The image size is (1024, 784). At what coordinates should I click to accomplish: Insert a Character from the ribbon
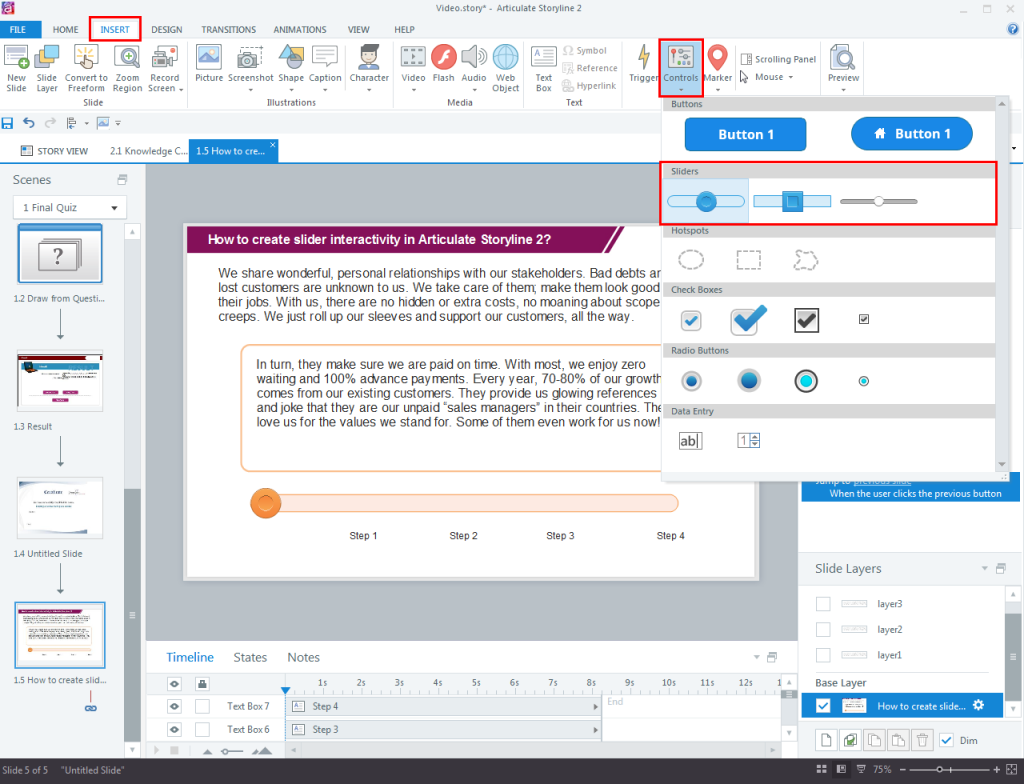click(x=369, y=60)
